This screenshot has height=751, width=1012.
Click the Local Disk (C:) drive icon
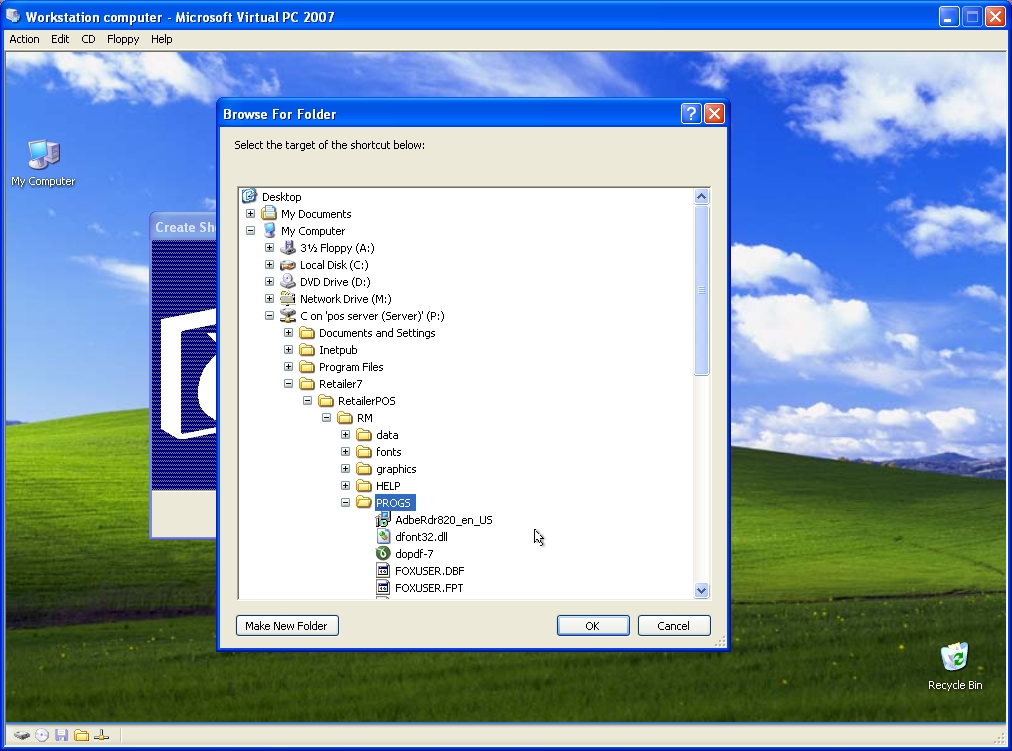[x=288, y=265]
